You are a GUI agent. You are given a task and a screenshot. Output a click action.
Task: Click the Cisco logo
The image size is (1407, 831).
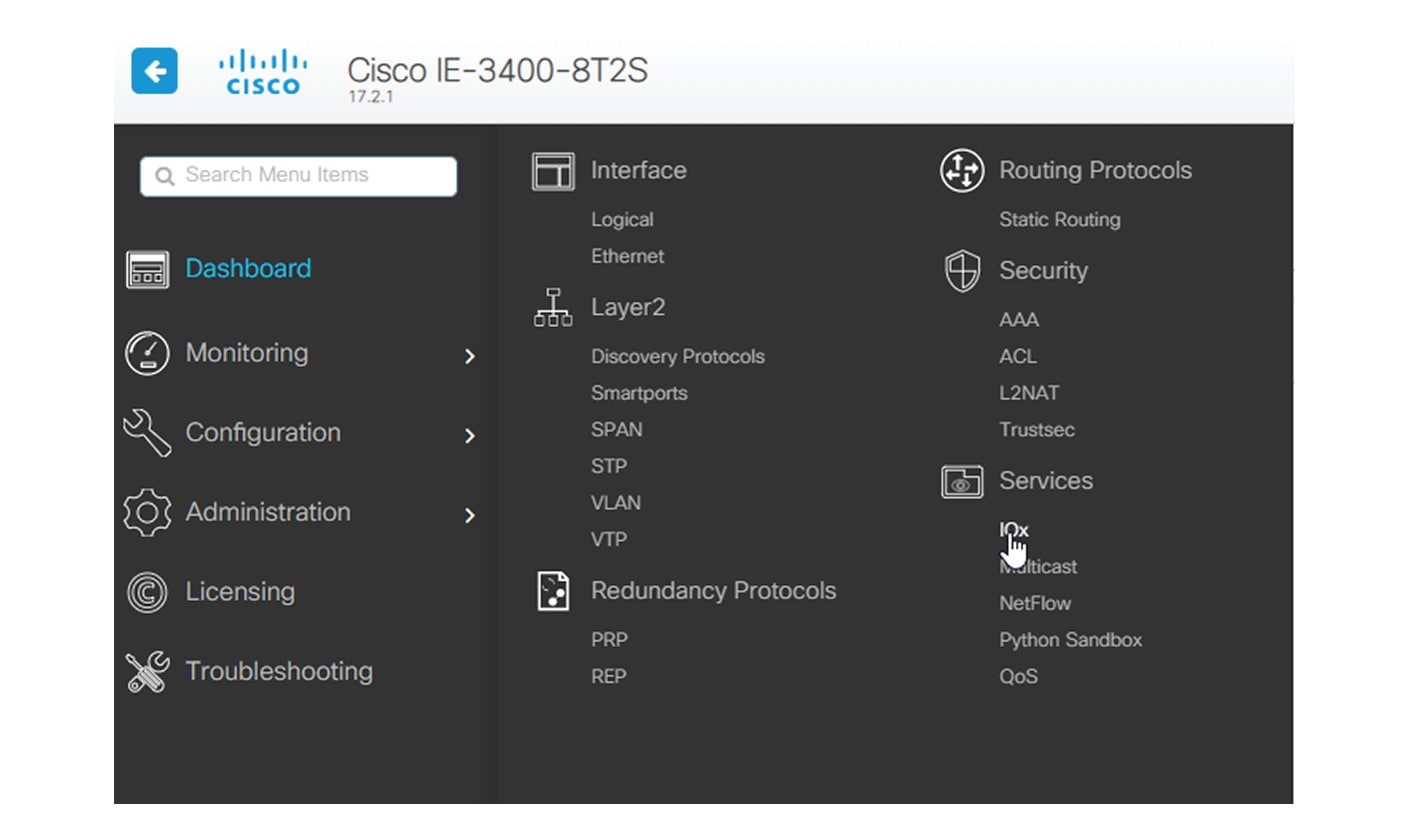coord(263,72)
